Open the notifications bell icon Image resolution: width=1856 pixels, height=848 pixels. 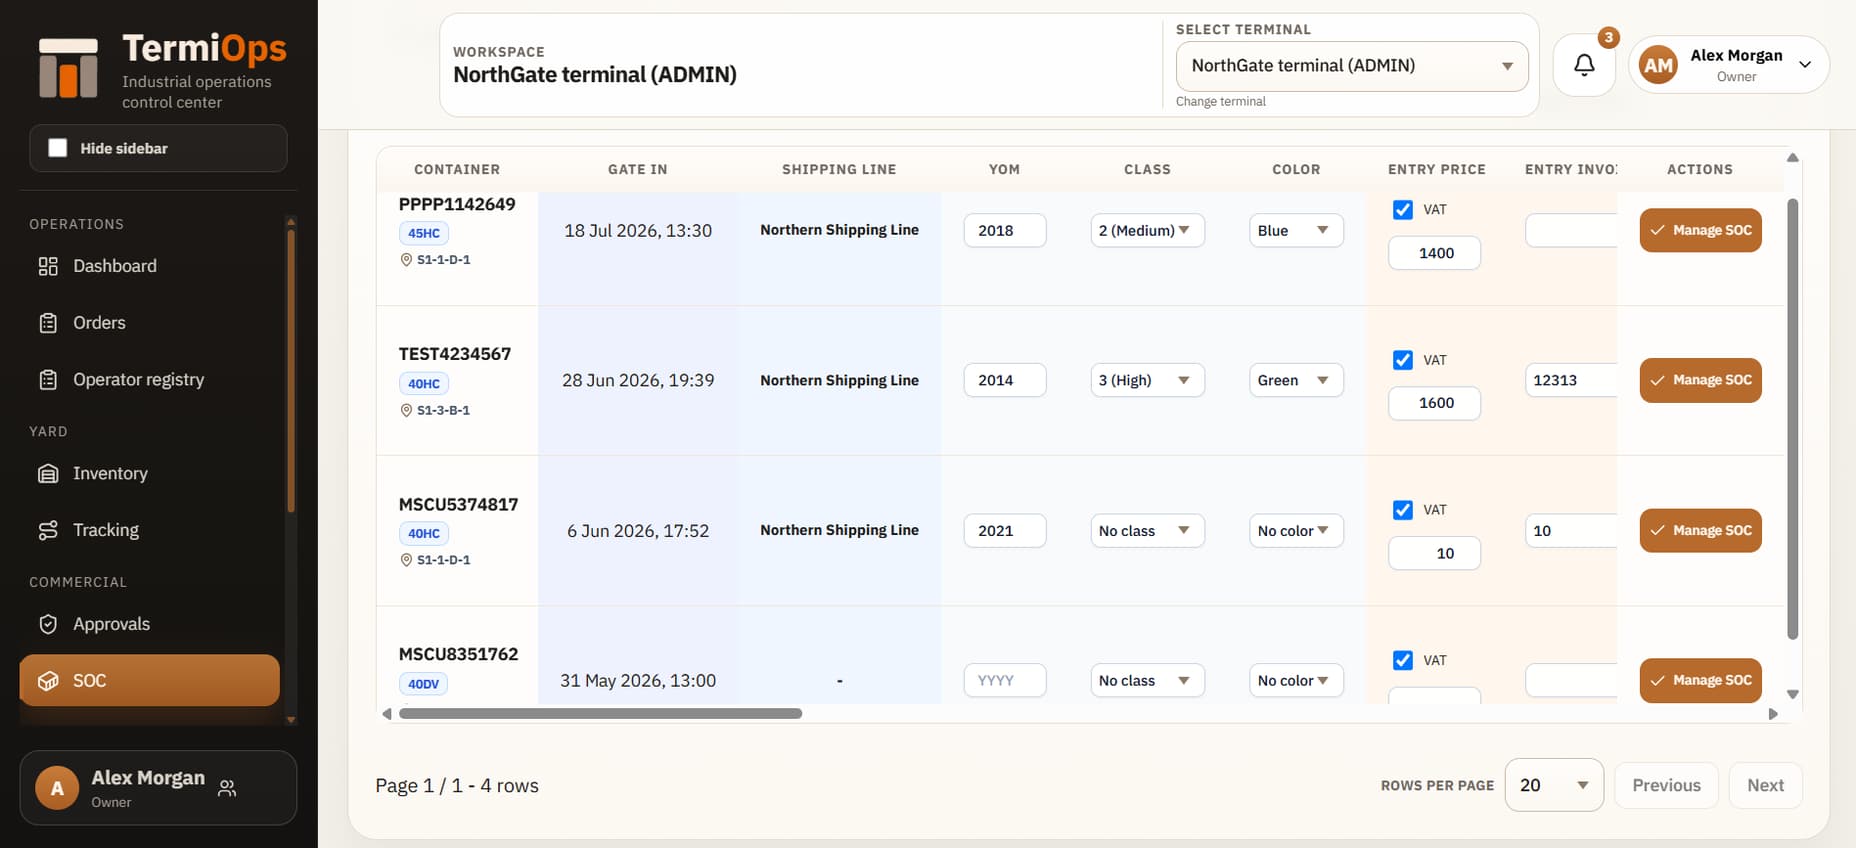[1584, 65]
